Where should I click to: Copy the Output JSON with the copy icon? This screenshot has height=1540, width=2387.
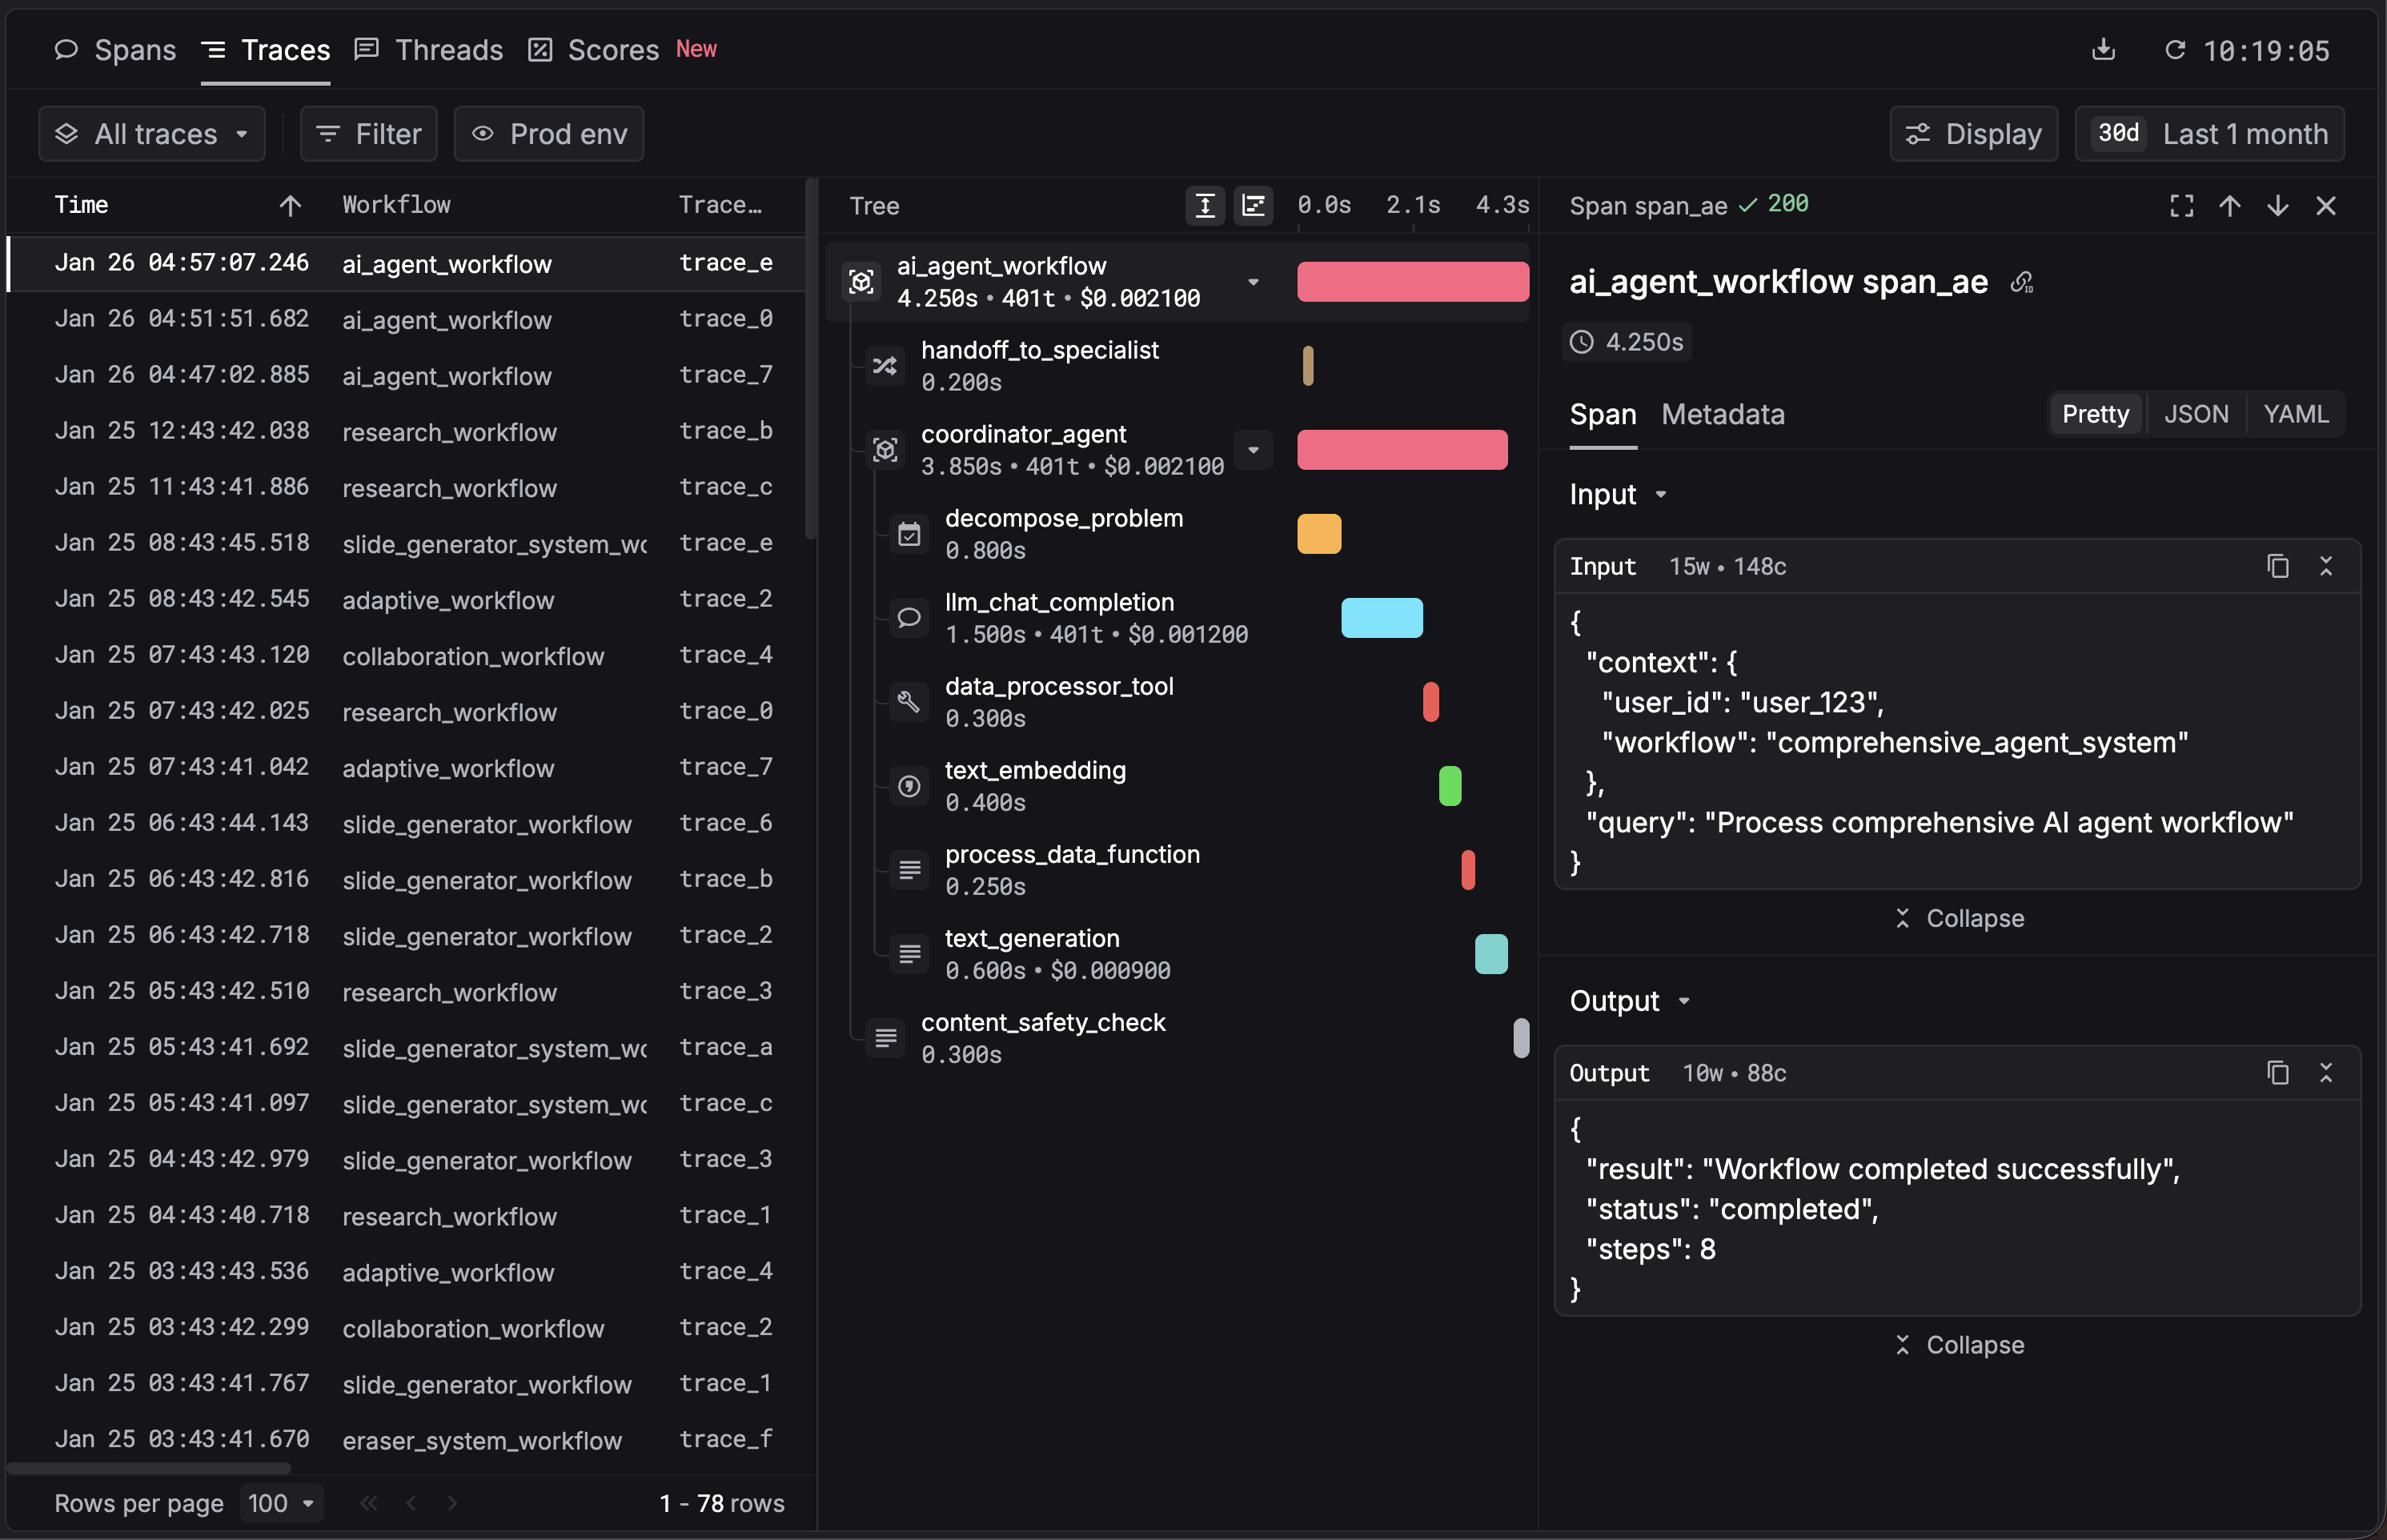2277,1073
